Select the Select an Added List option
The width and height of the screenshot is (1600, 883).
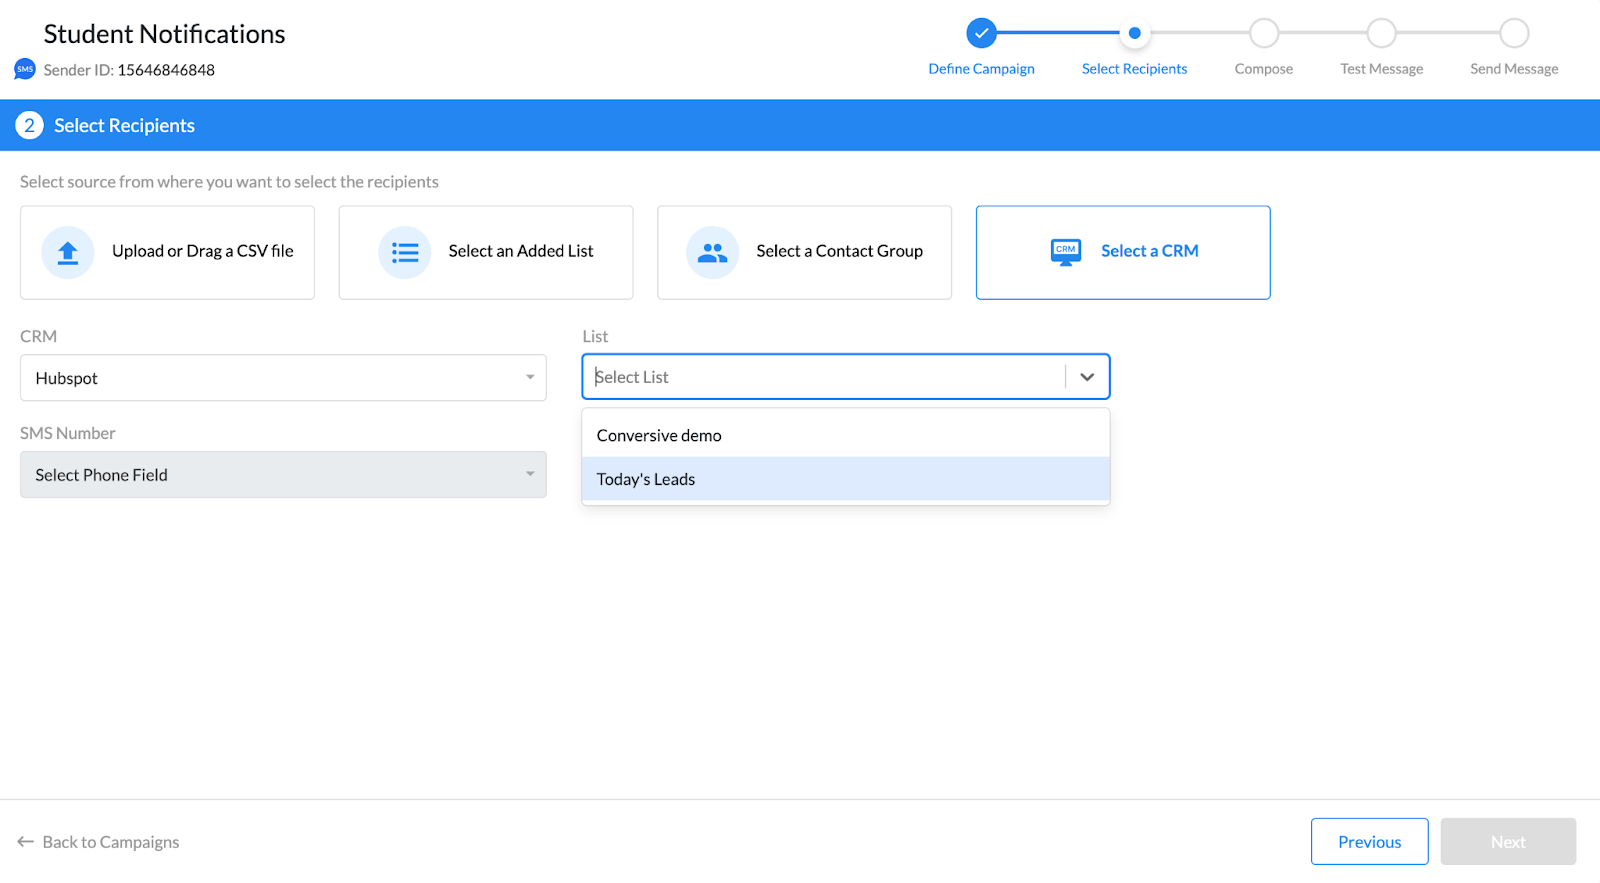click(486, 252)
